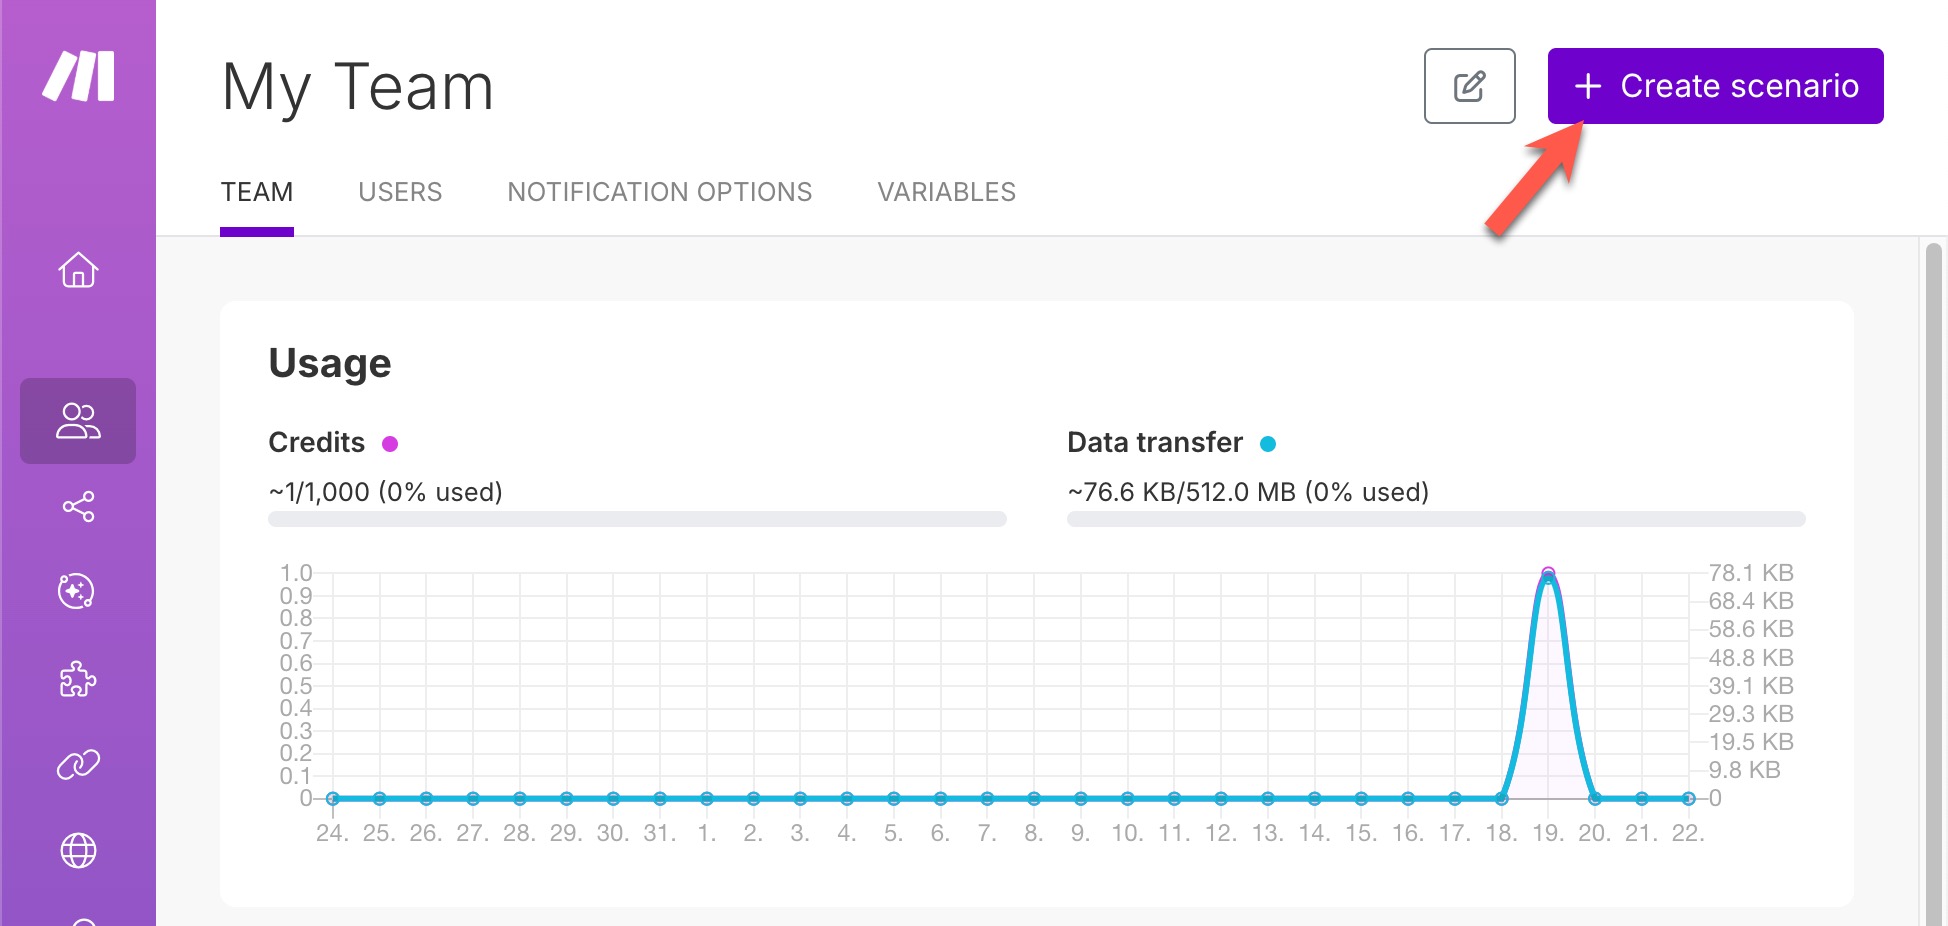Click the chart peak point at day 19
Screen dimensions: 1948x926
pyautogui.click(x=1548, y=575)
